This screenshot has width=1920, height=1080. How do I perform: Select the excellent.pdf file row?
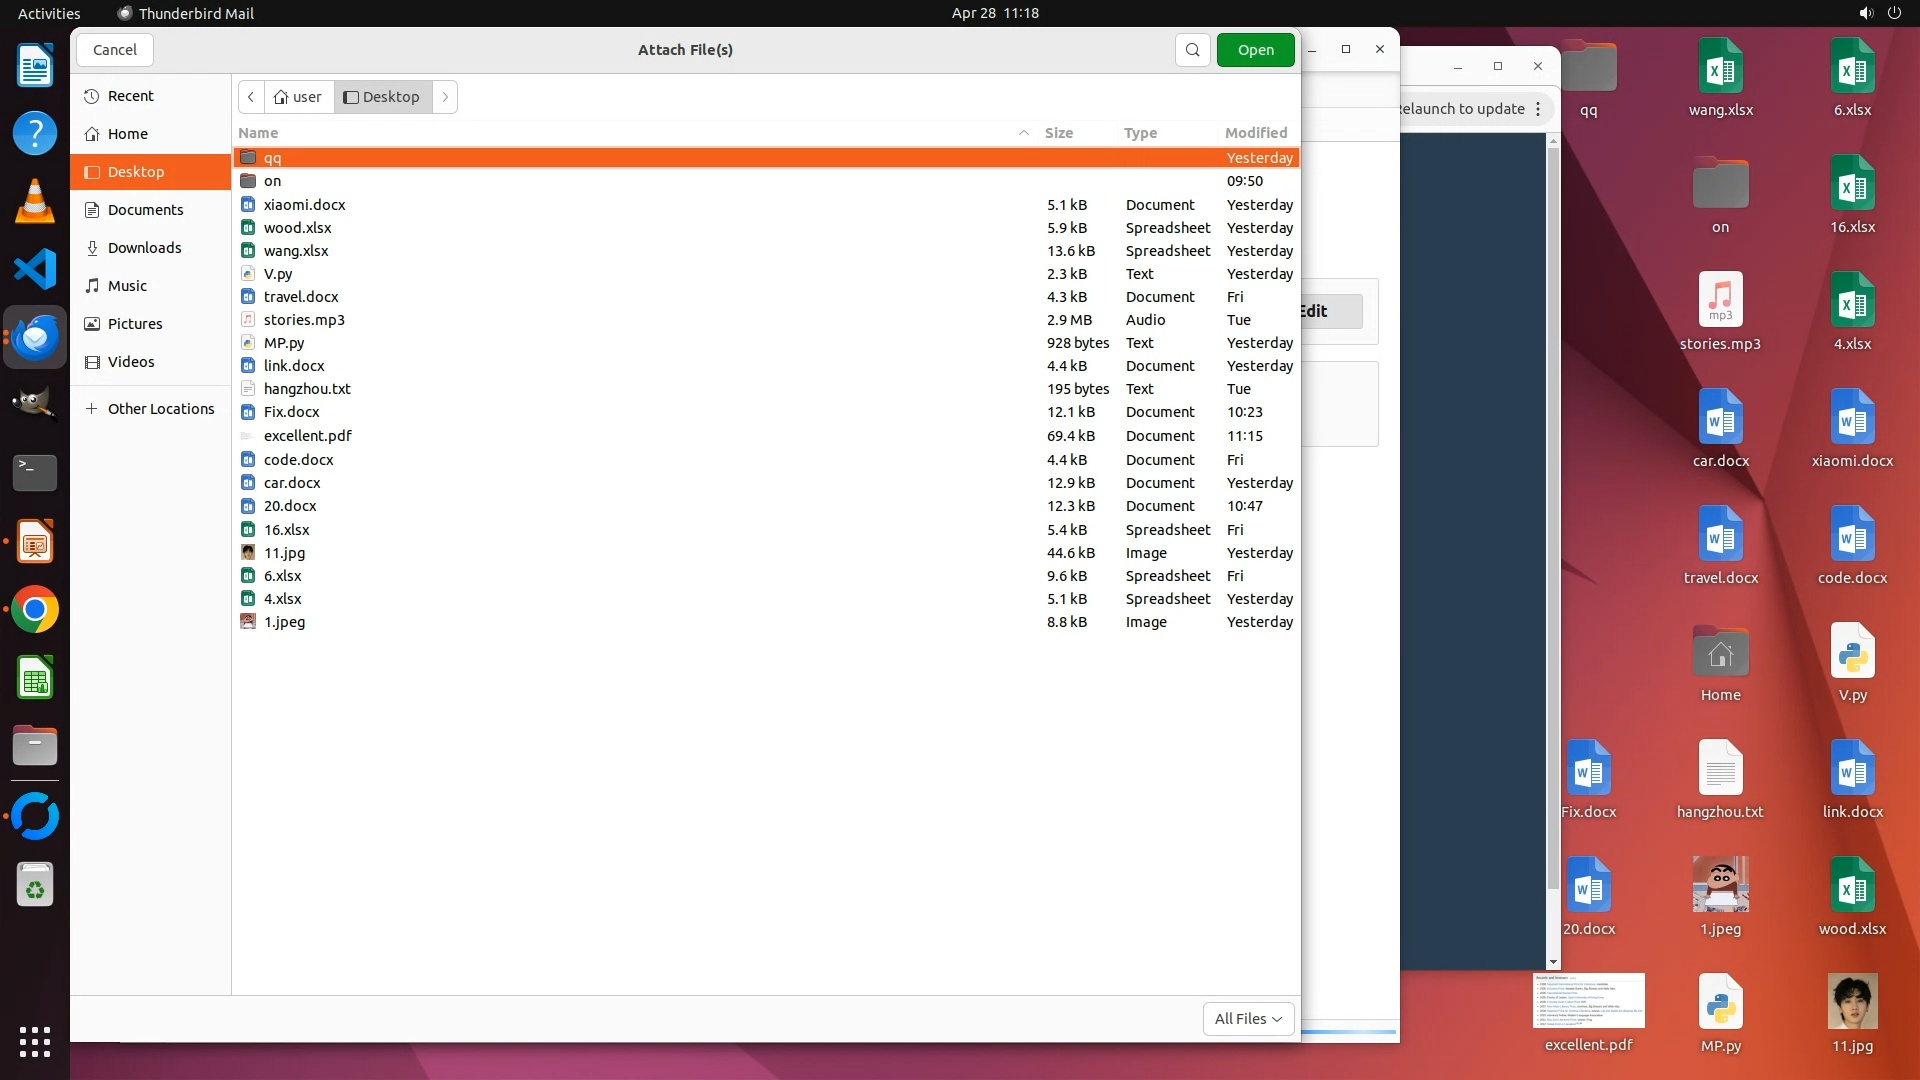[307, 436]
